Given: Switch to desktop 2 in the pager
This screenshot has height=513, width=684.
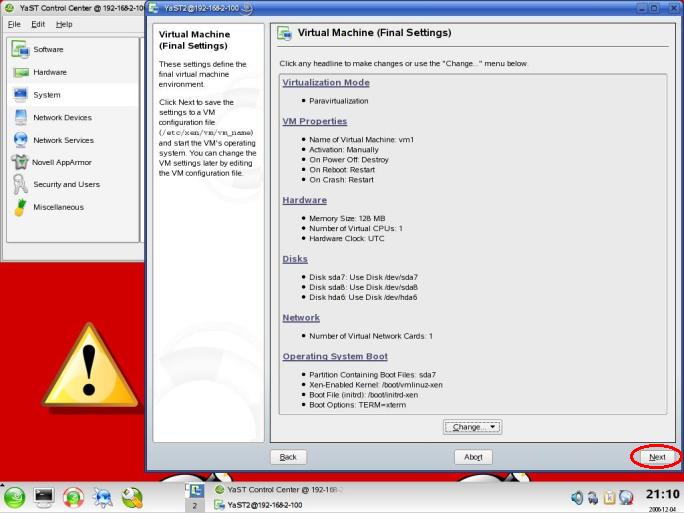Looking at the screenshot, I should pos(195,506).
